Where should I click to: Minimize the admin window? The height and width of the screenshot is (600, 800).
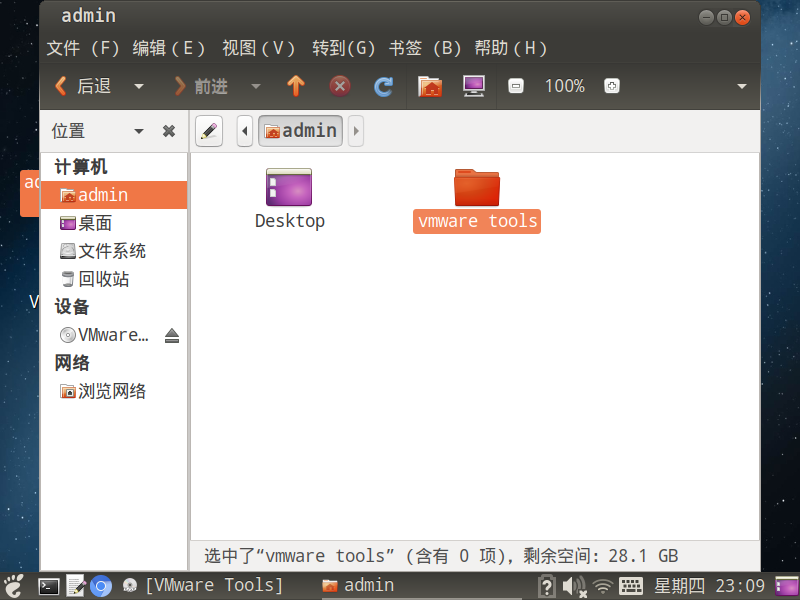[x=706, y=17]
